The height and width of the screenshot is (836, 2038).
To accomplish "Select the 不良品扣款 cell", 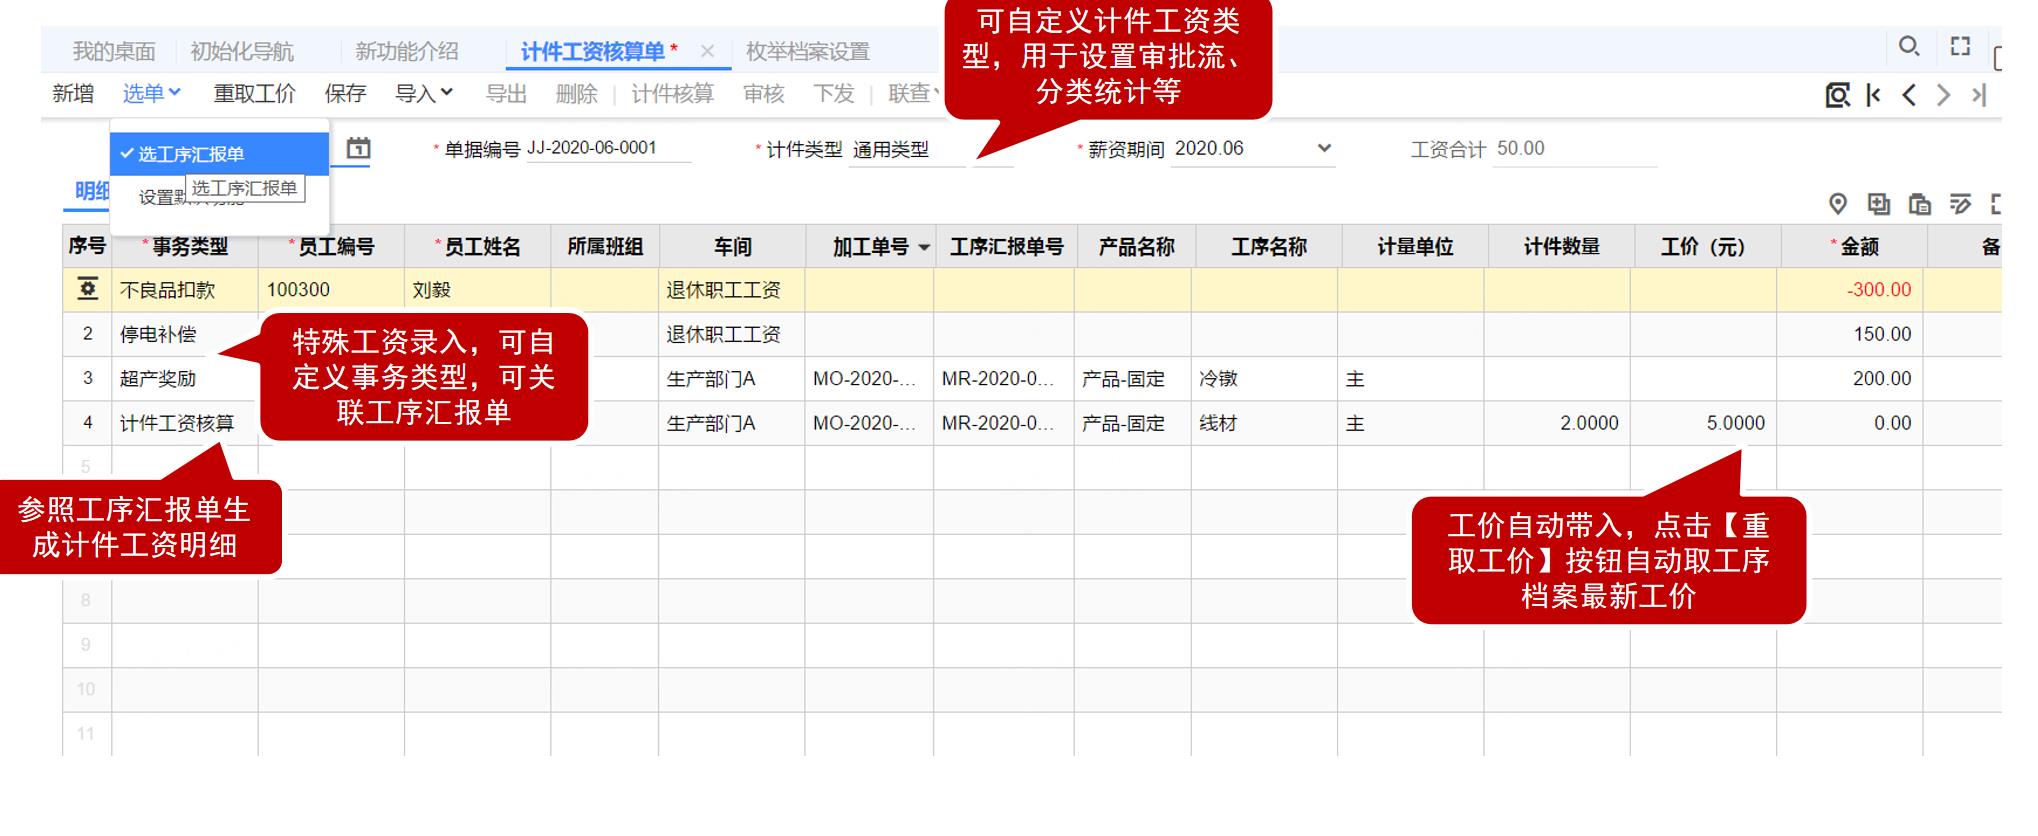I will (185, 290).
